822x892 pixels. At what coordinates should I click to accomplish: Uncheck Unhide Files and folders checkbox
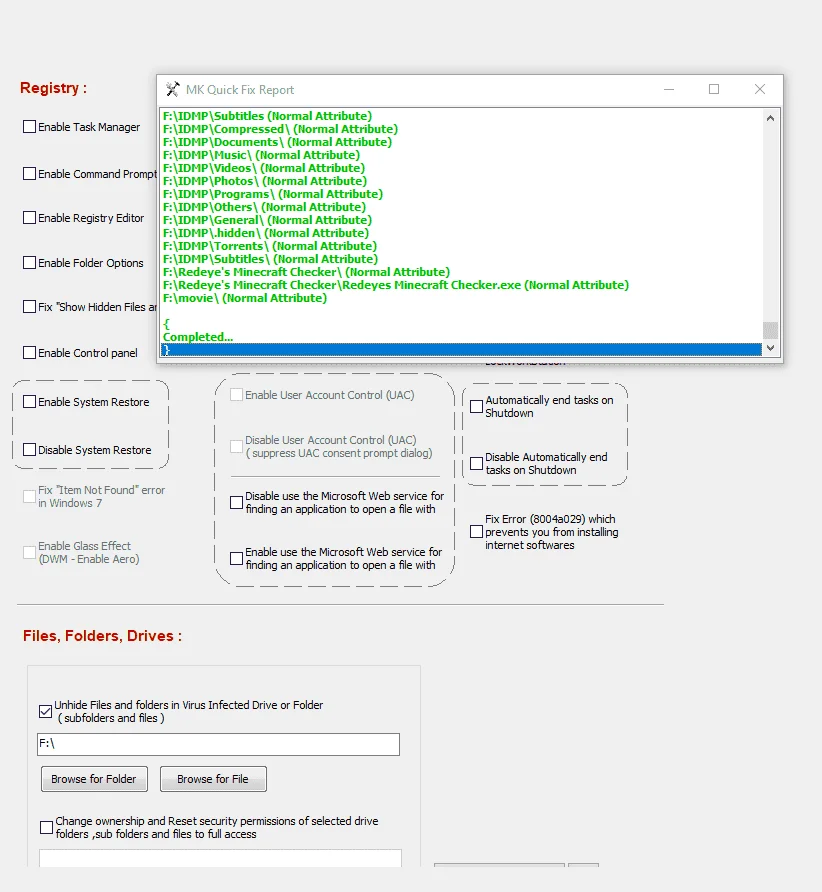coord(46,711)
